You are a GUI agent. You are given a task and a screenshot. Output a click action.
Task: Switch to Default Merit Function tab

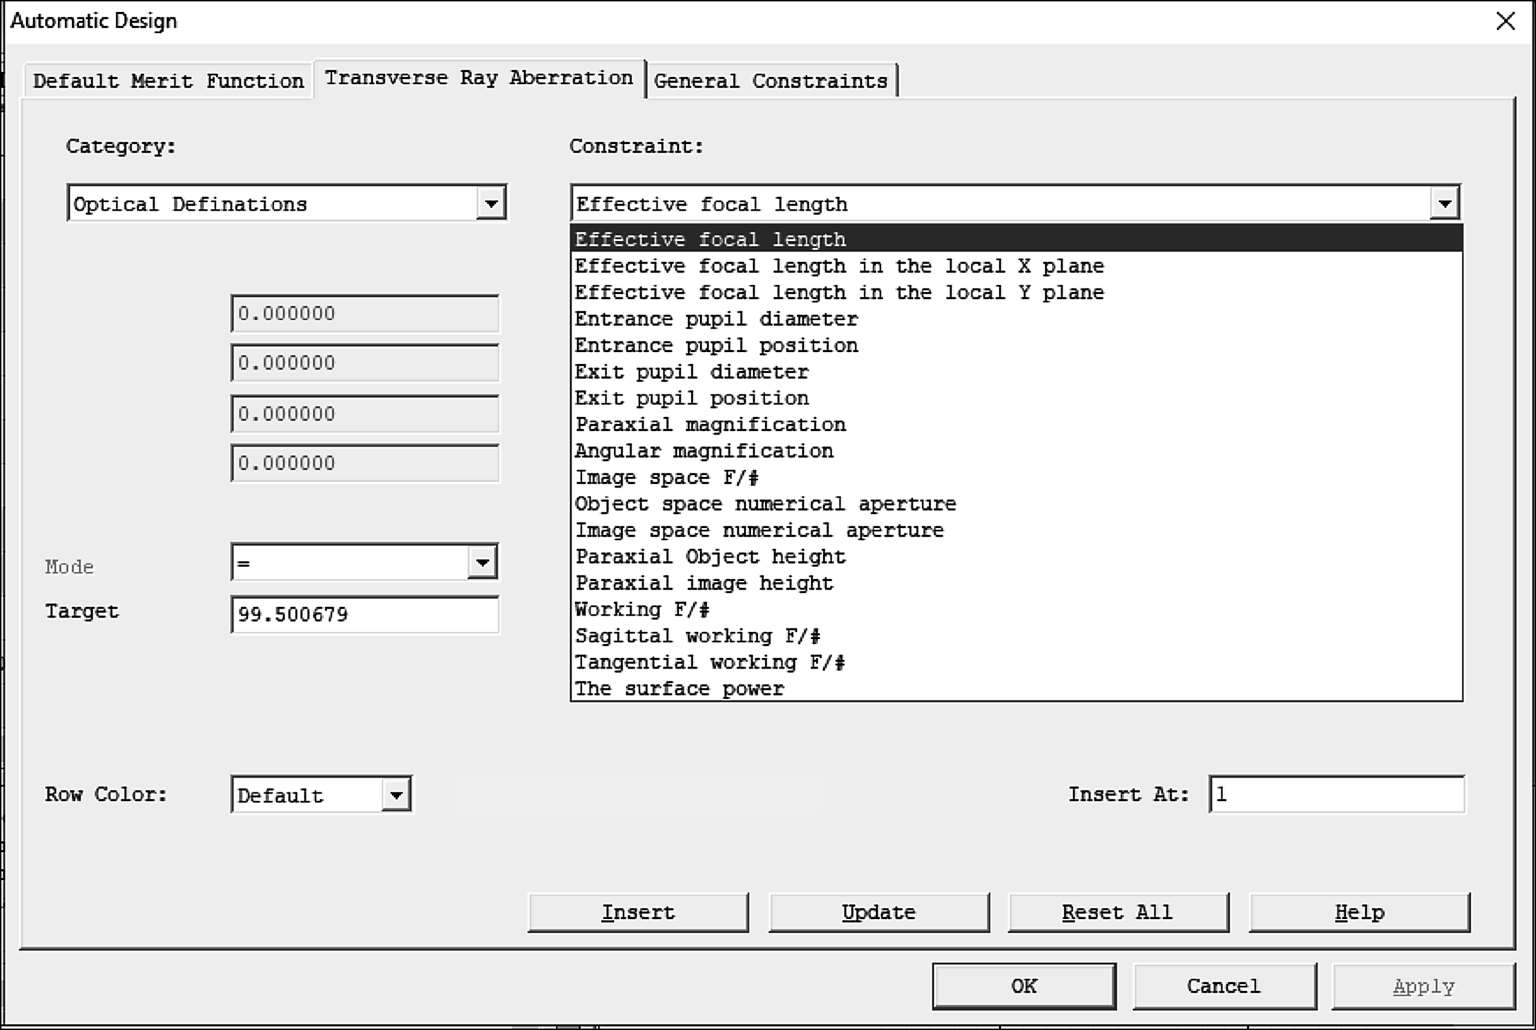click(168, 81)
